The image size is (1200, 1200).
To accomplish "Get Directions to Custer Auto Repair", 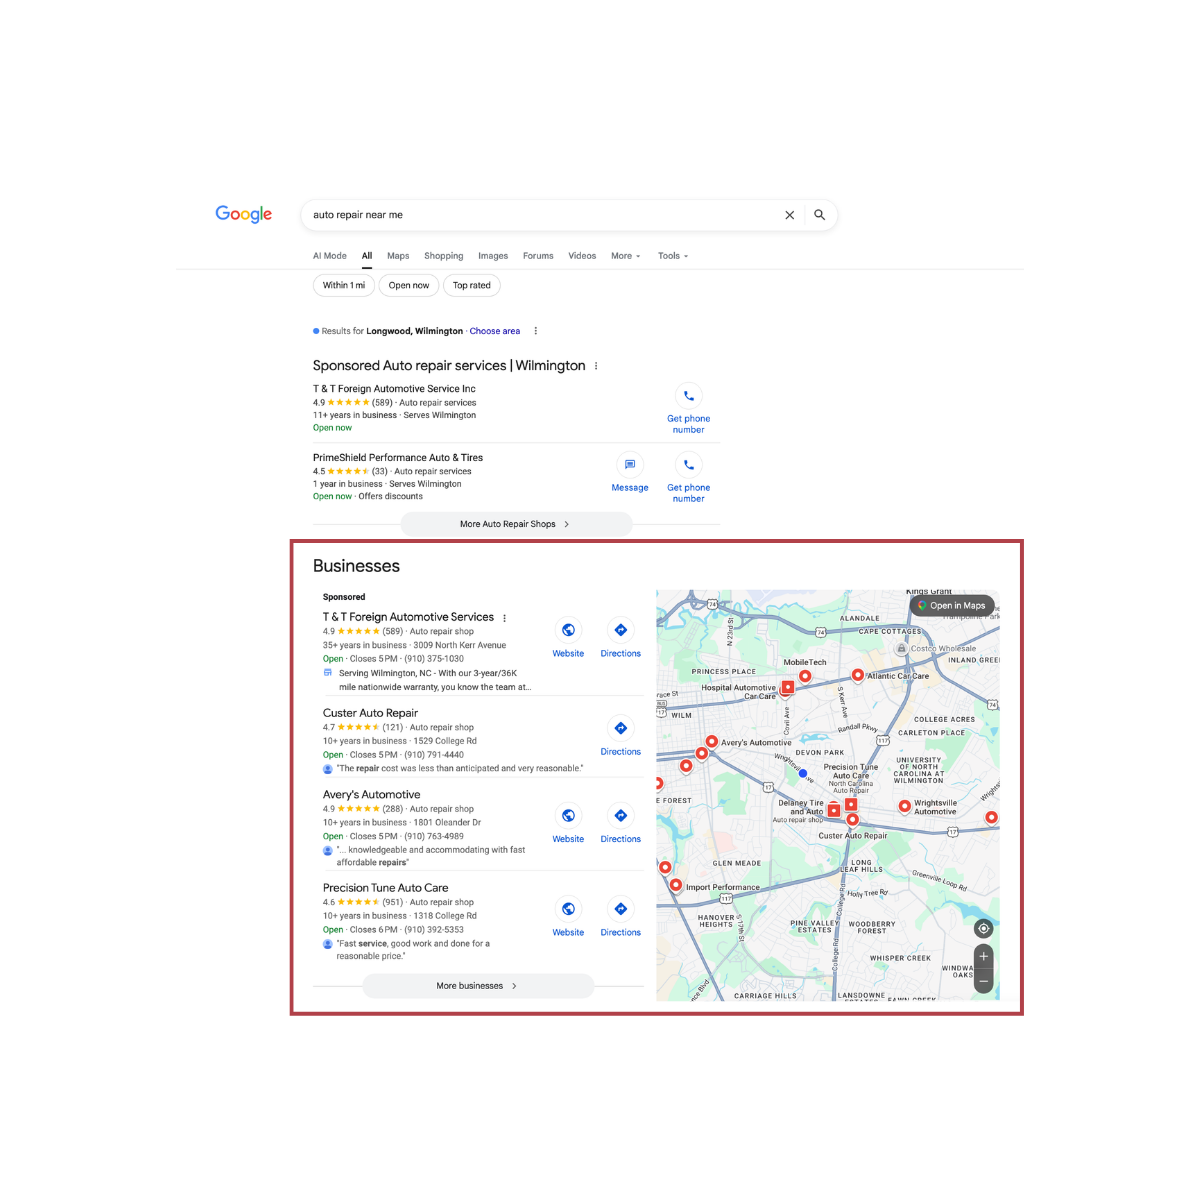I will coord(620,729).
